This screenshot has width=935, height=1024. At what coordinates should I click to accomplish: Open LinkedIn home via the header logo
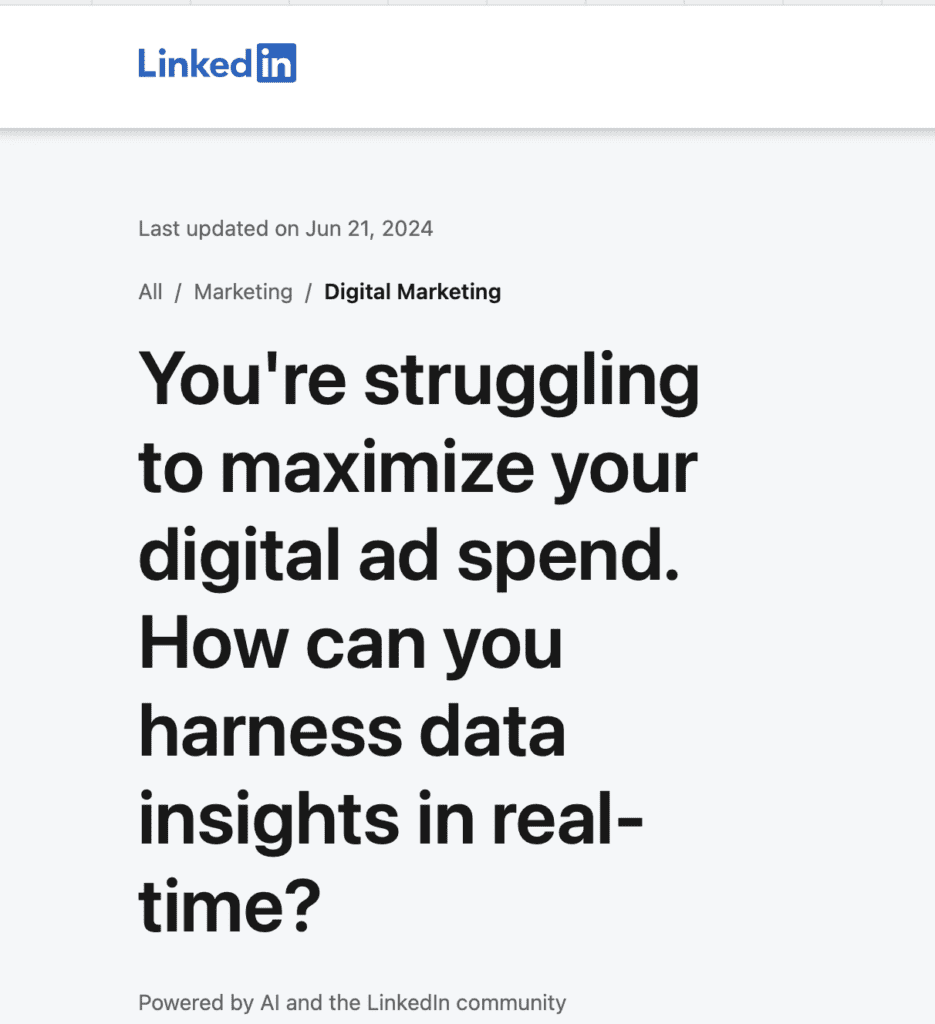(x=216, y=63)
